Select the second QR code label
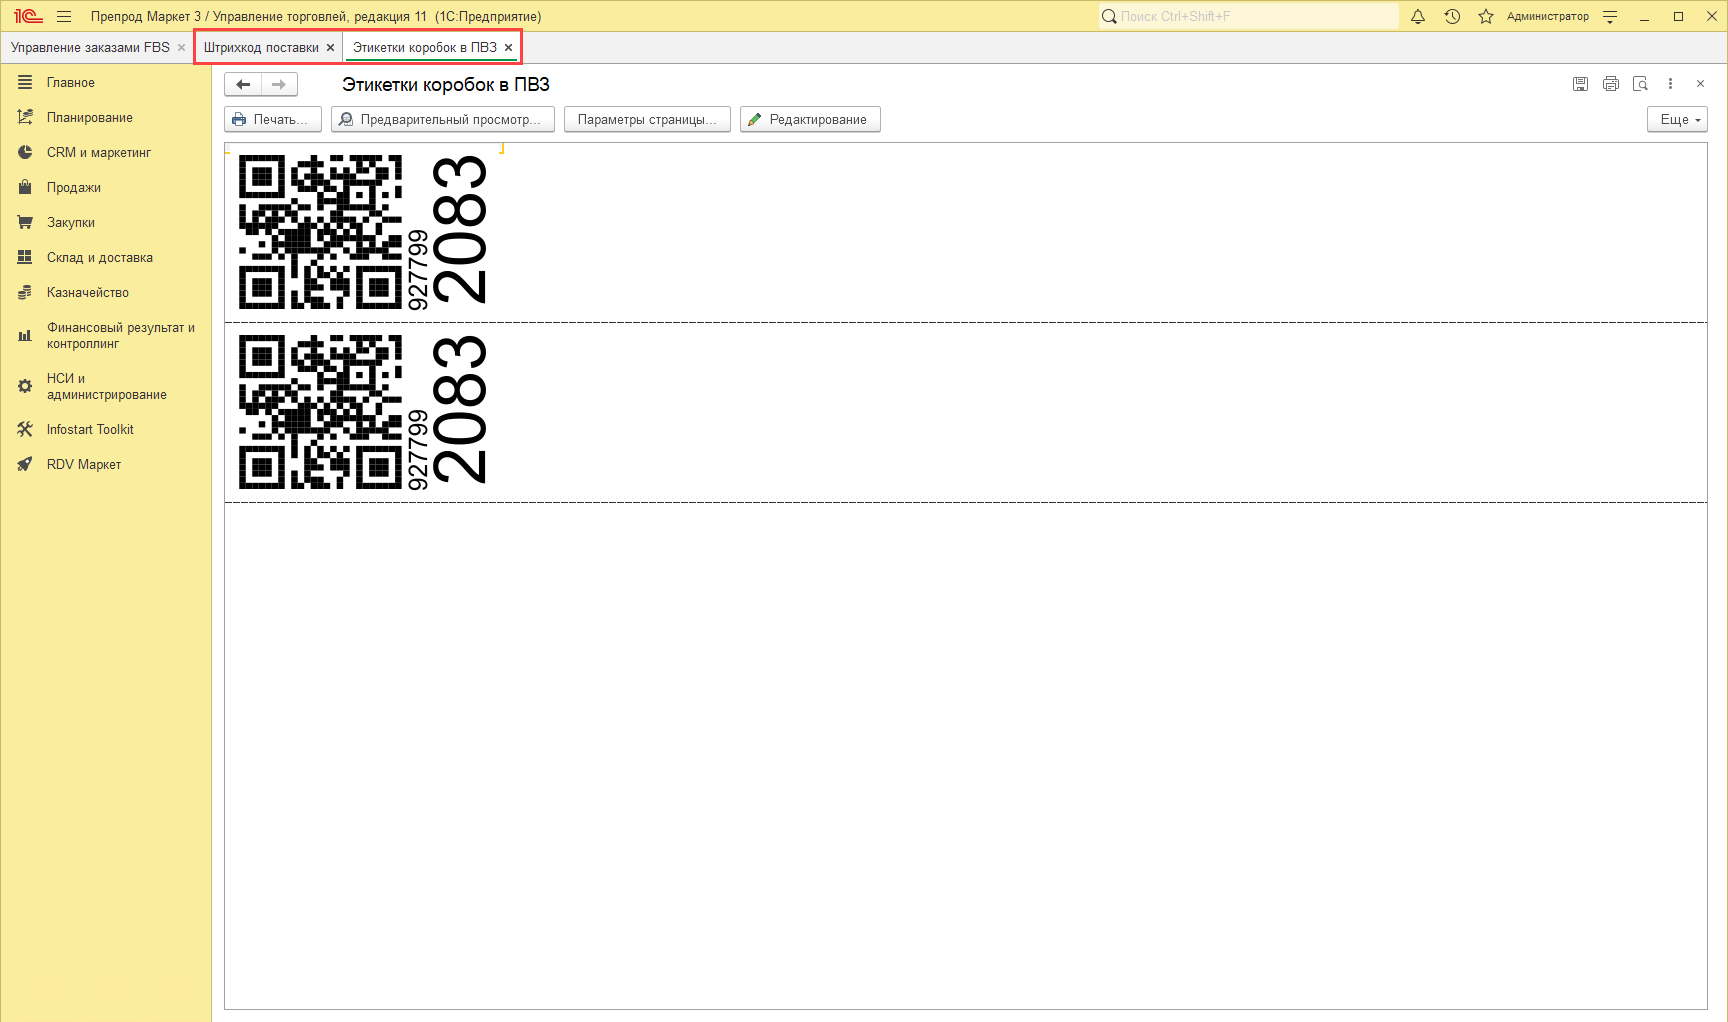Screen dimensions: 1728x1022 [320, 412]
